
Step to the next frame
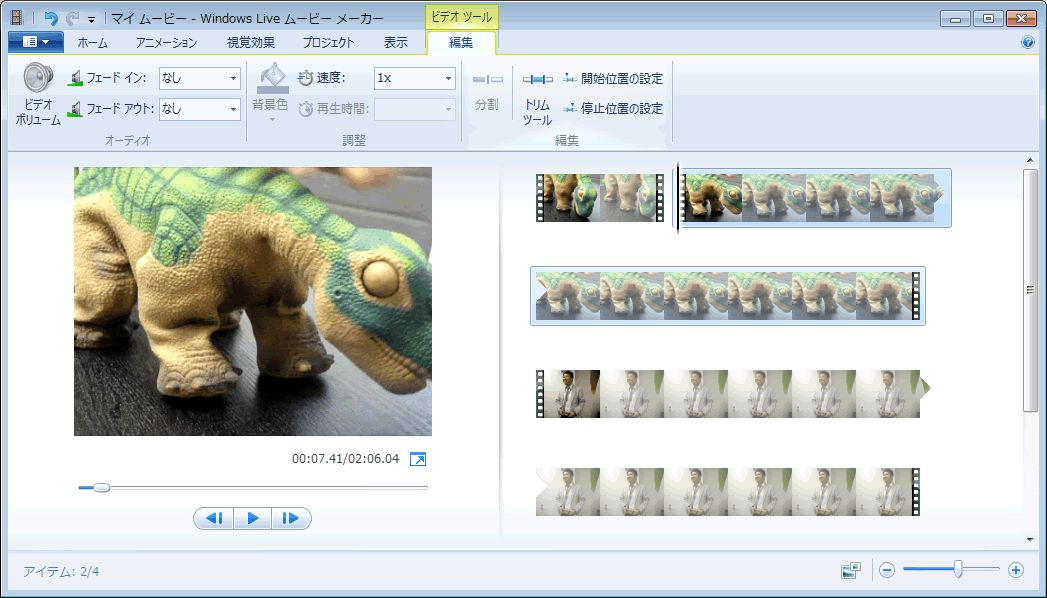(291, 518)
